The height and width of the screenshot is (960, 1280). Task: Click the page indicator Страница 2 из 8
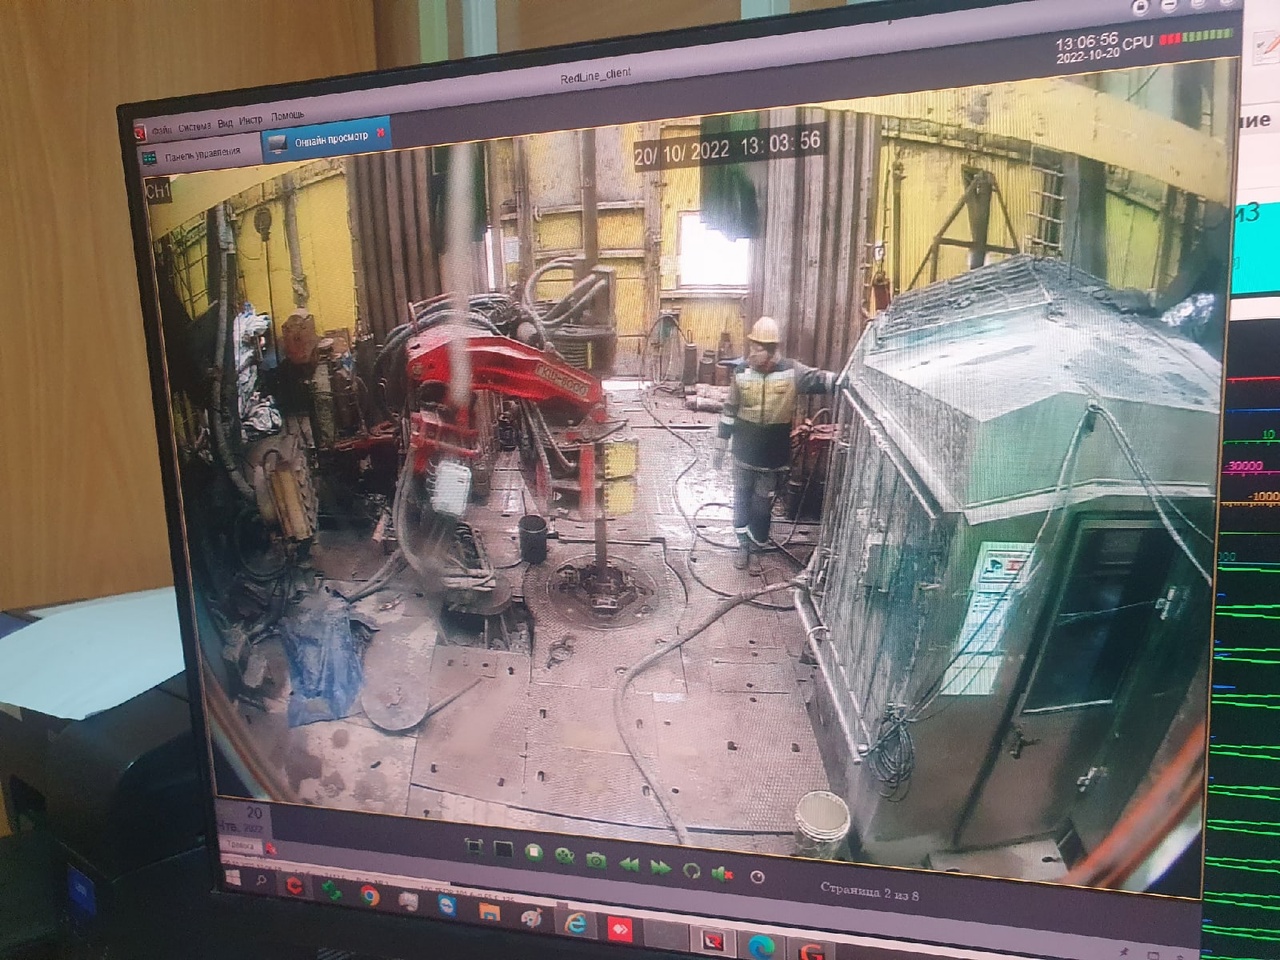click(x=869, y=891)
